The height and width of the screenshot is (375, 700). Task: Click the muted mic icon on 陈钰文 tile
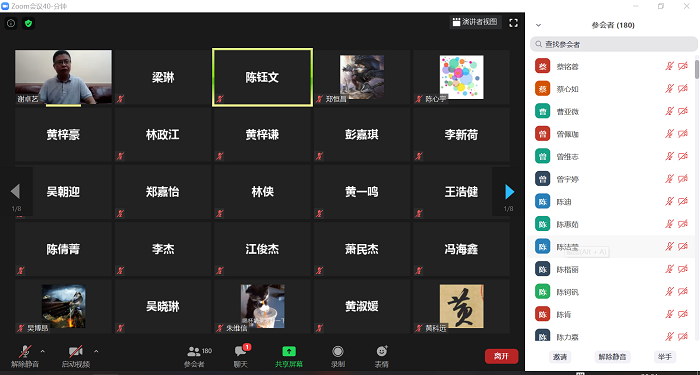pyautogui.click(x=219, y=99)
